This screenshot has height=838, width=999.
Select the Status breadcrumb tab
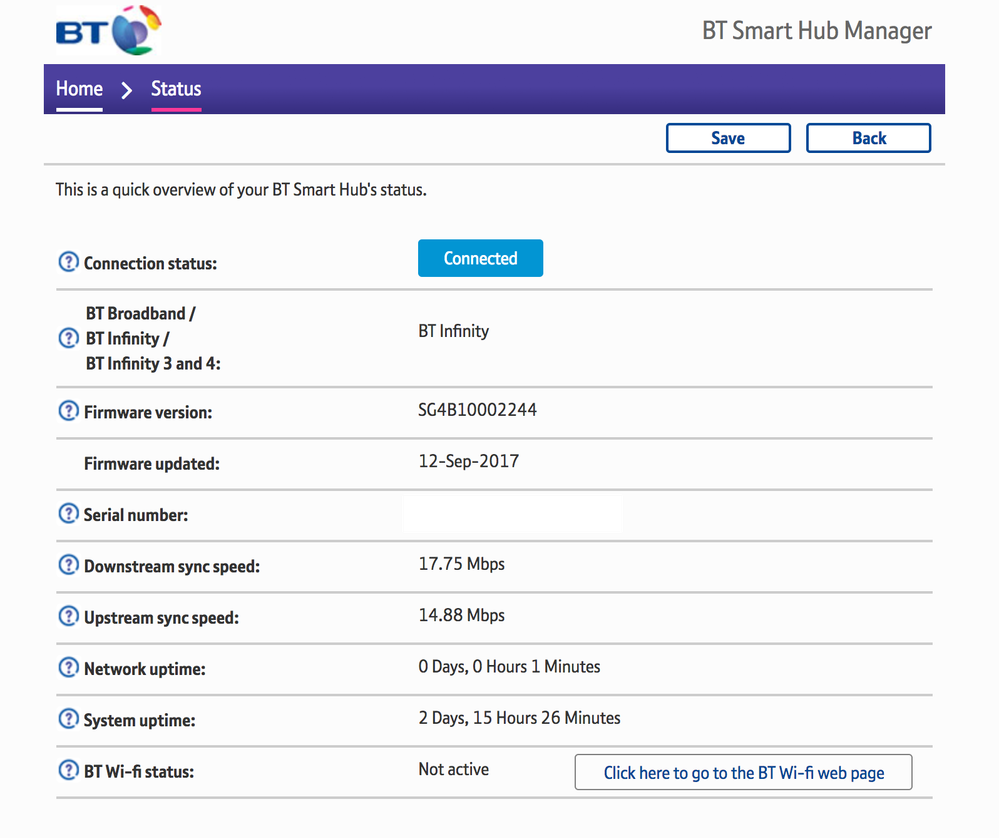[x=176, y=89]
